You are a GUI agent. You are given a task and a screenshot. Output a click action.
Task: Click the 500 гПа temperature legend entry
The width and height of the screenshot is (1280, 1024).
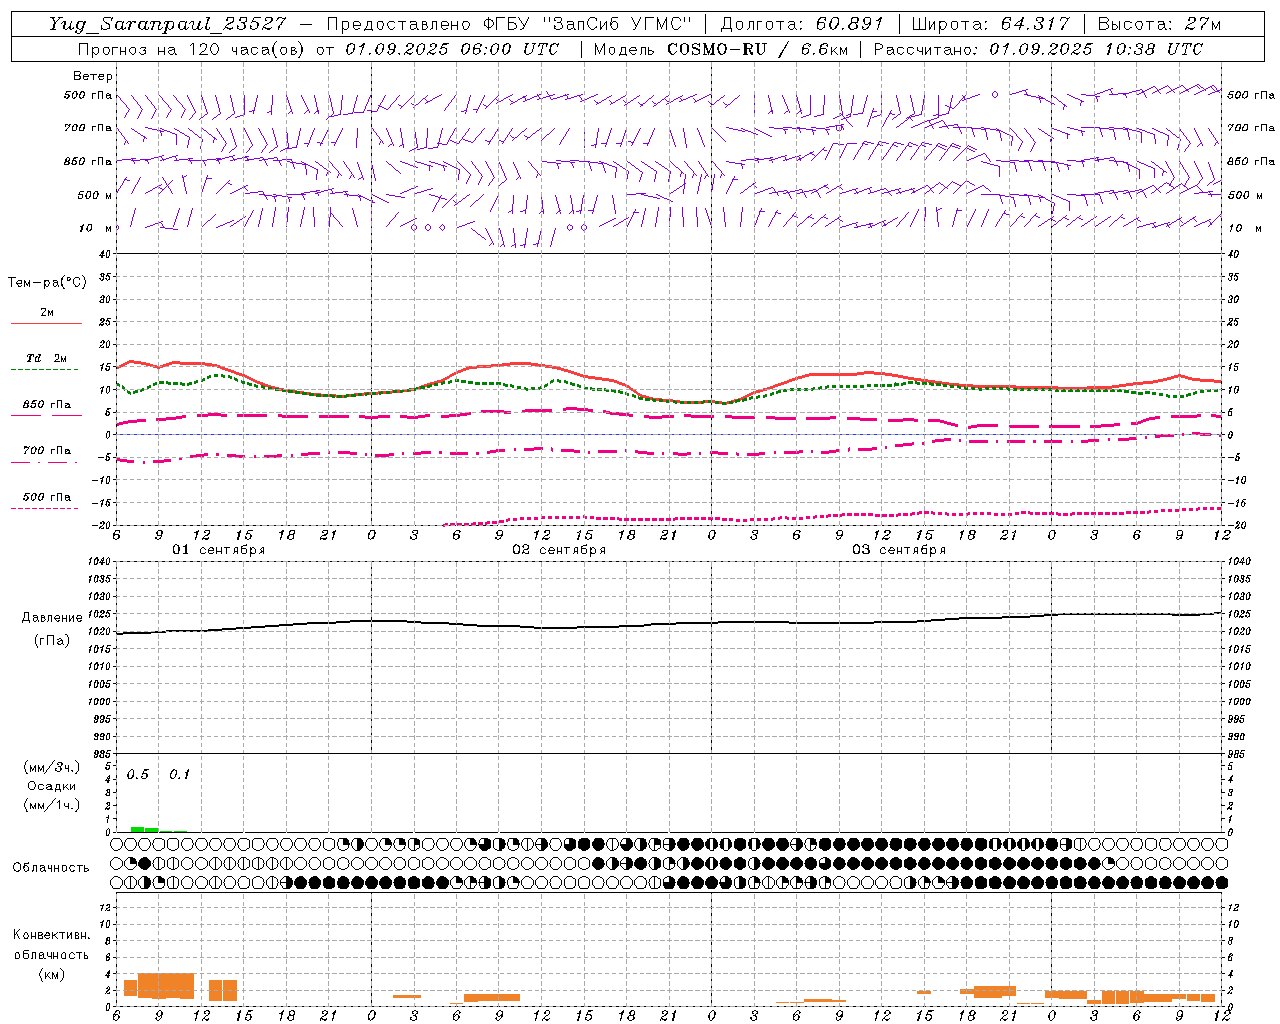[x=46, y=501]
